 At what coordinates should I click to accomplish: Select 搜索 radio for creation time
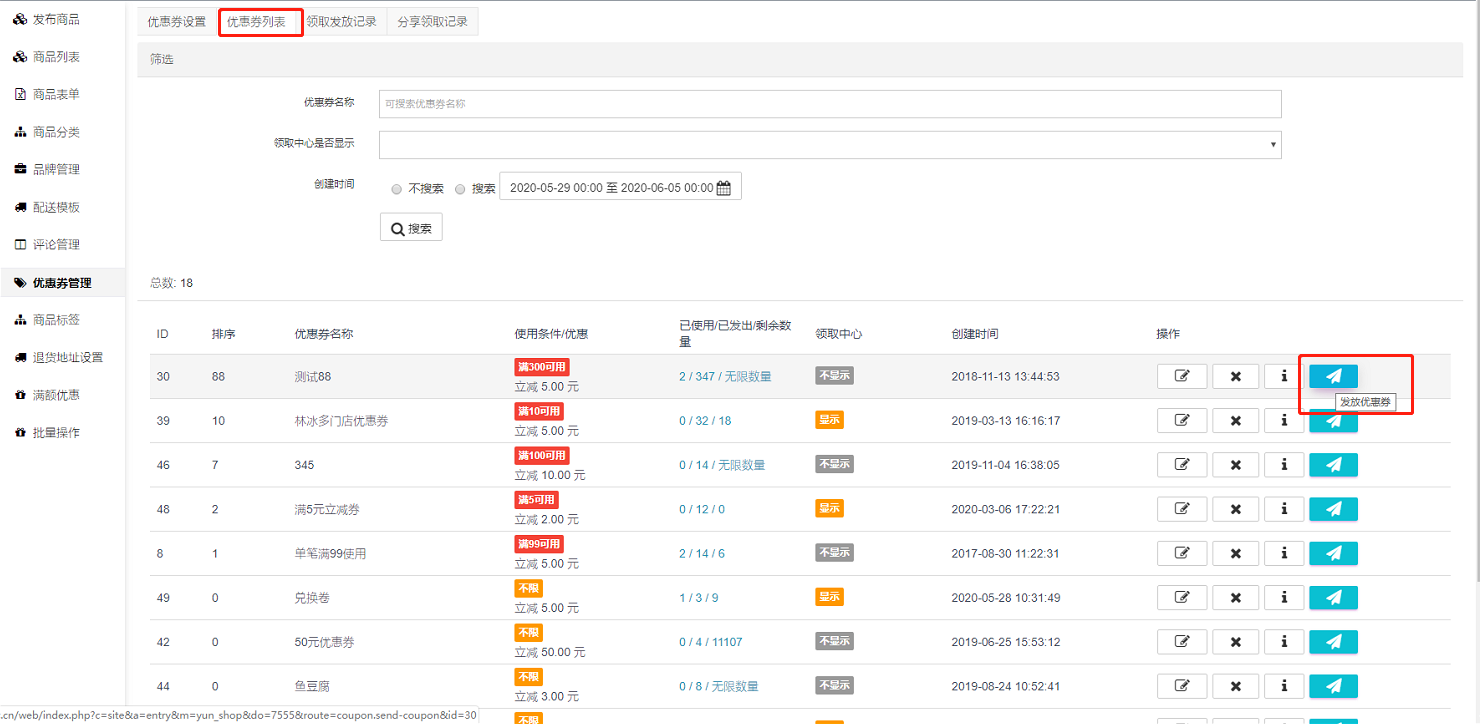460,189
